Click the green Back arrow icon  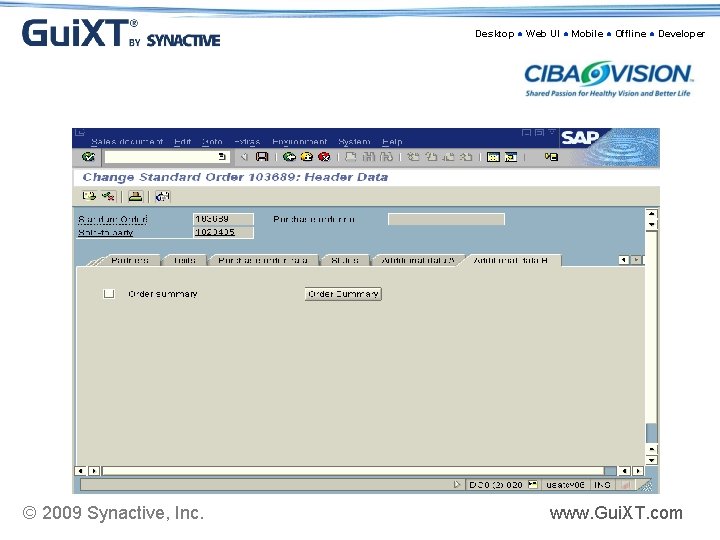[289, 157]
